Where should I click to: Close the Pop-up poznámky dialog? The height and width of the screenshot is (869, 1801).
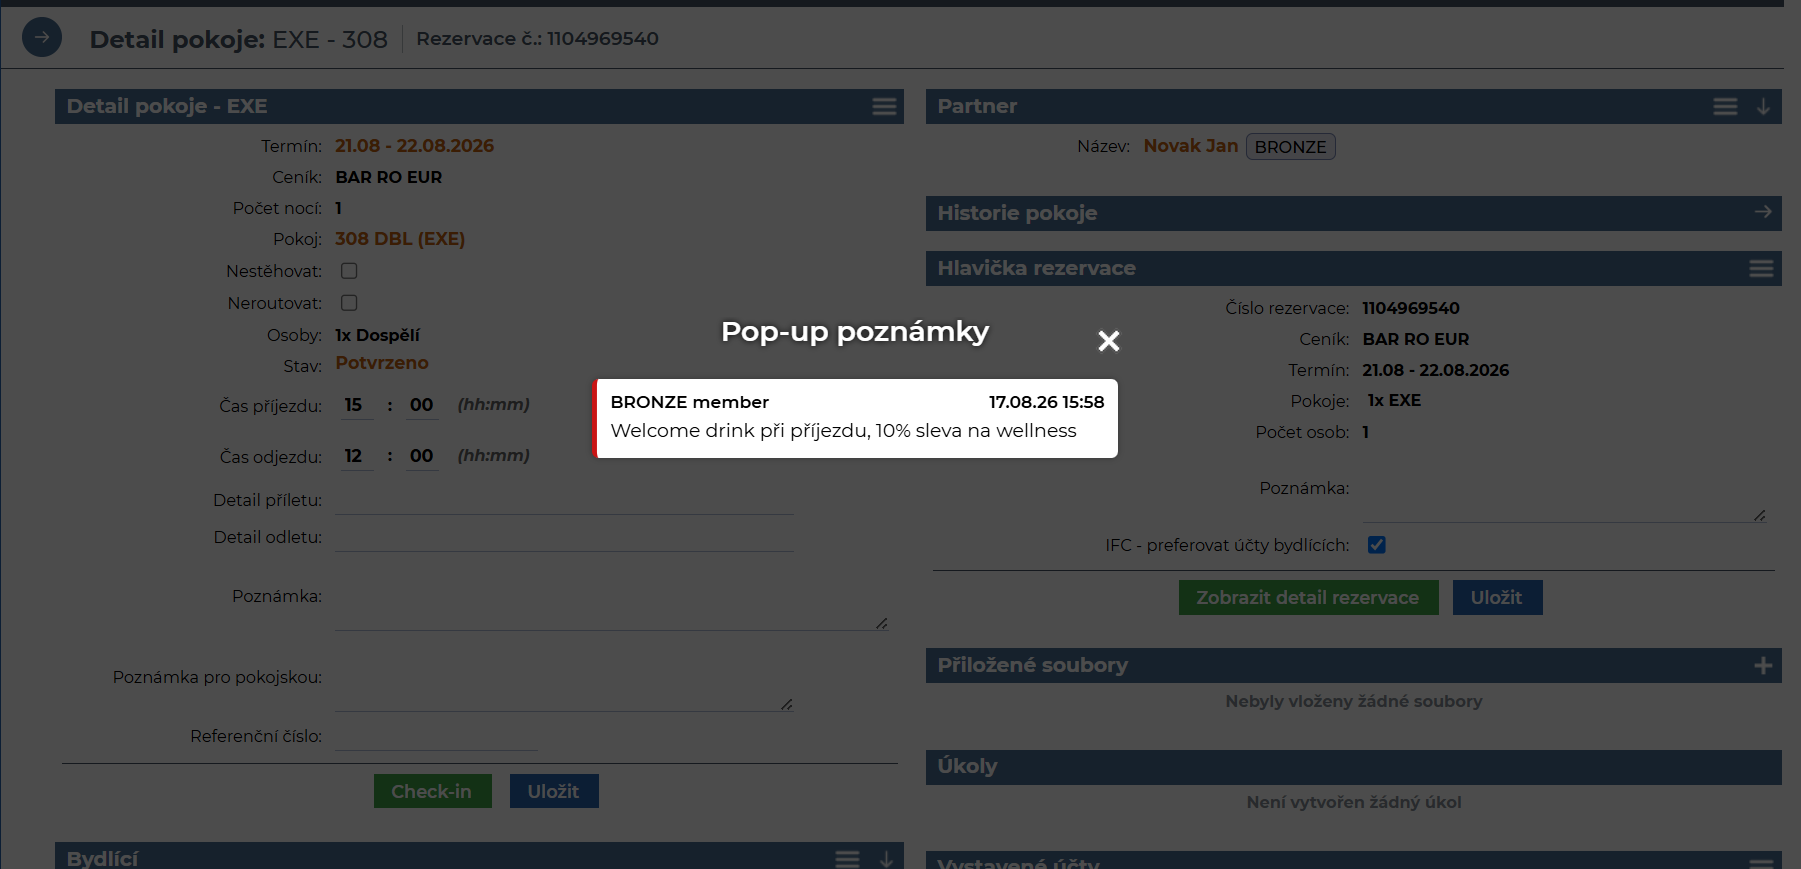pos(1108,341)
